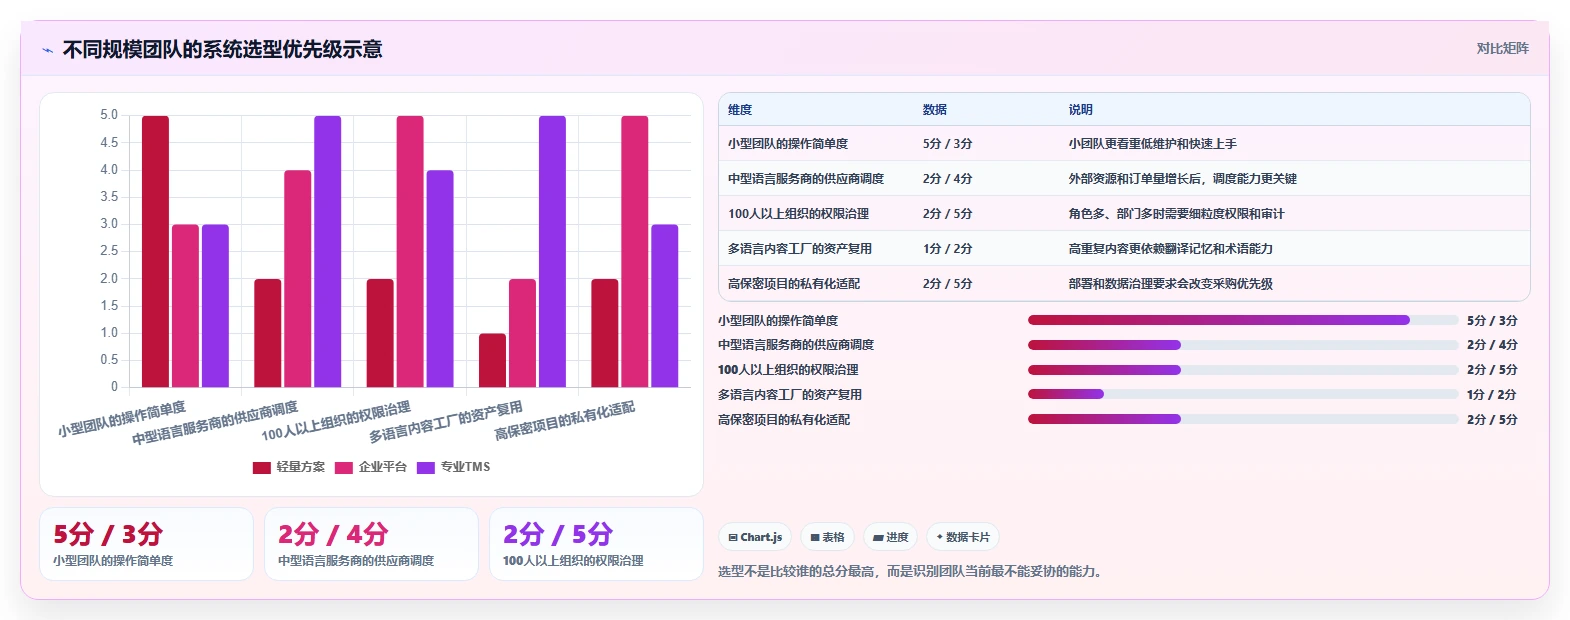Click the 100人以上组织的权限治理 progress bar
1570x620 pixels.
coord(1243,370)
